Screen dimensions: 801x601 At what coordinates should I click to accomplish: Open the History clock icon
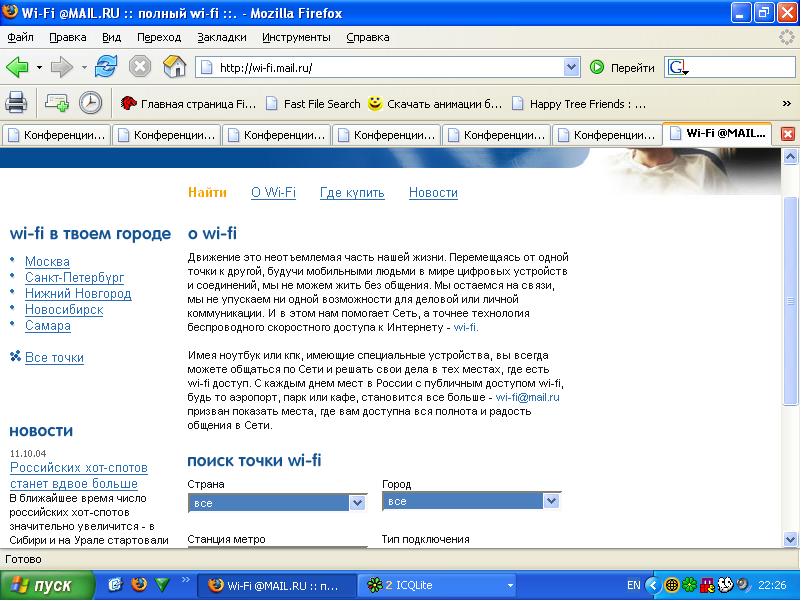[x=90, y=103]
